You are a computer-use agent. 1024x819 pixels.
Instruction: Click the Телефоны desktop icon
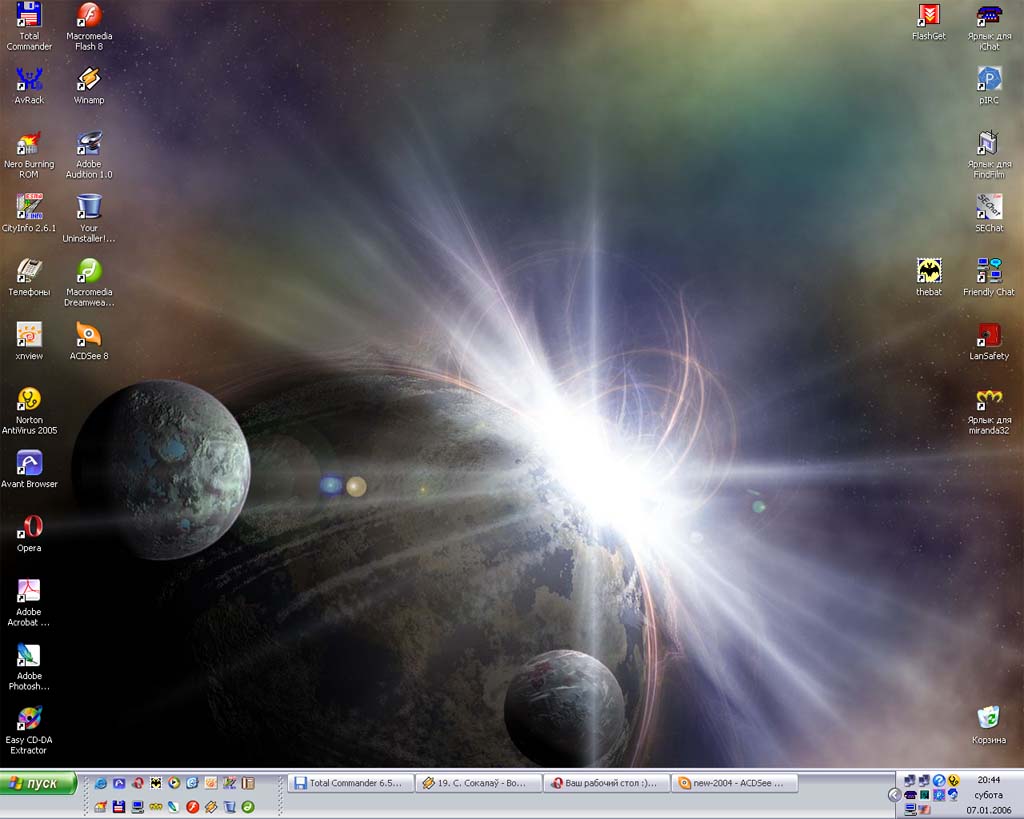click(29, 277)
